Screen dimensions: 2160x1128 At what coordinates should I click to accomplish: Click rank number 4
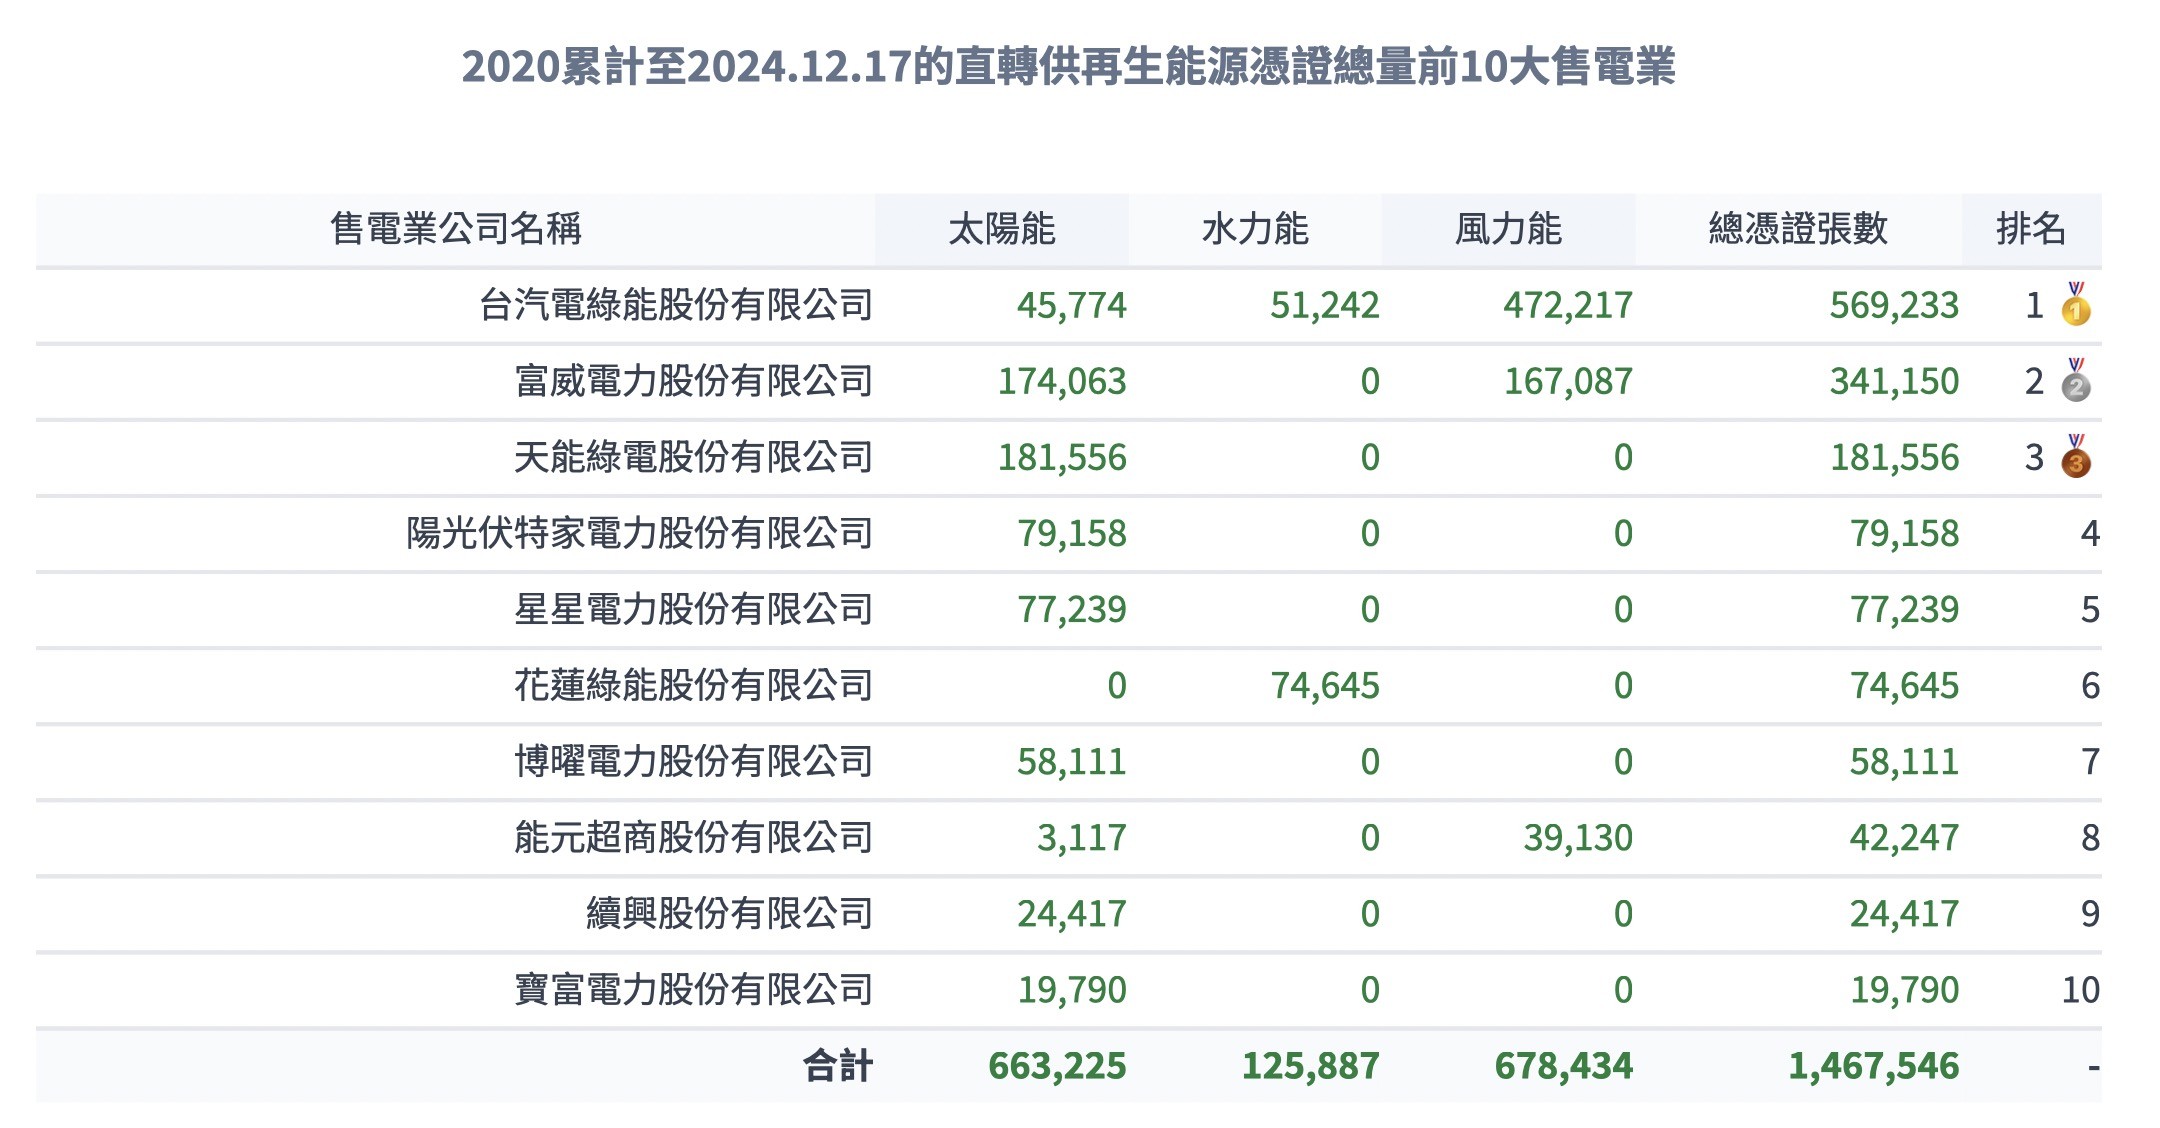(x=2090, y=533)
